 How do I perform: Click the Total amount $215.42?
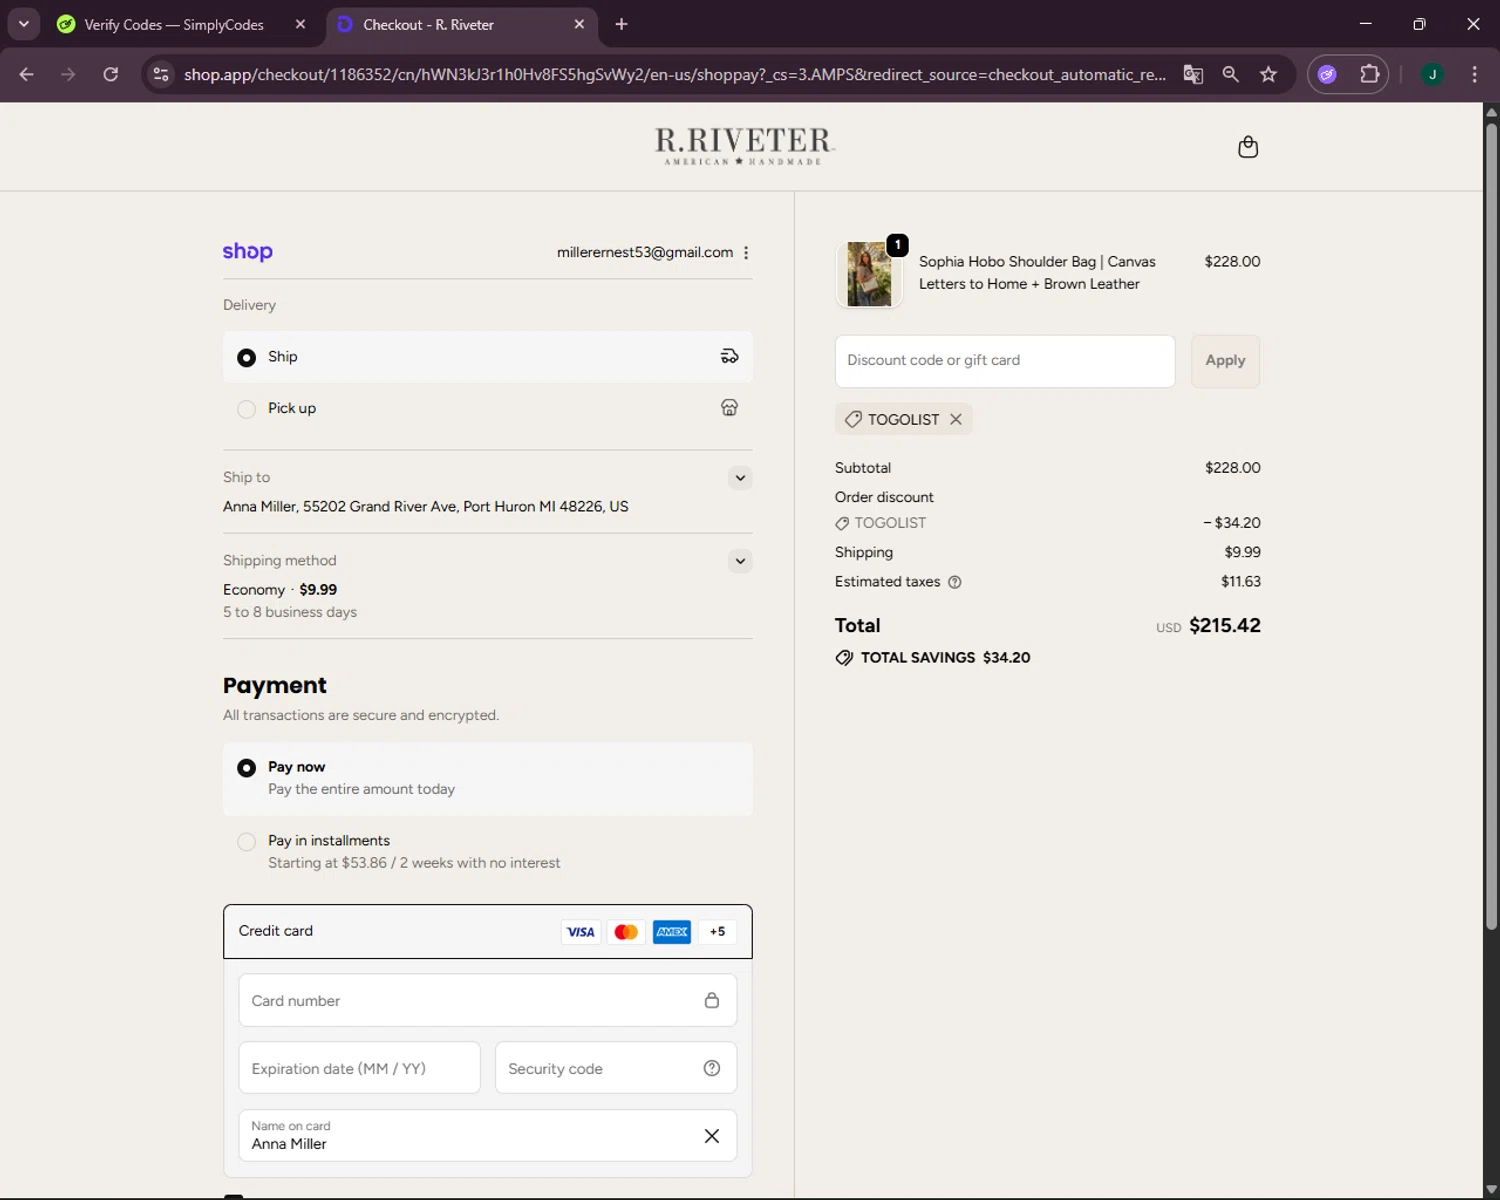coord(1225,626)
